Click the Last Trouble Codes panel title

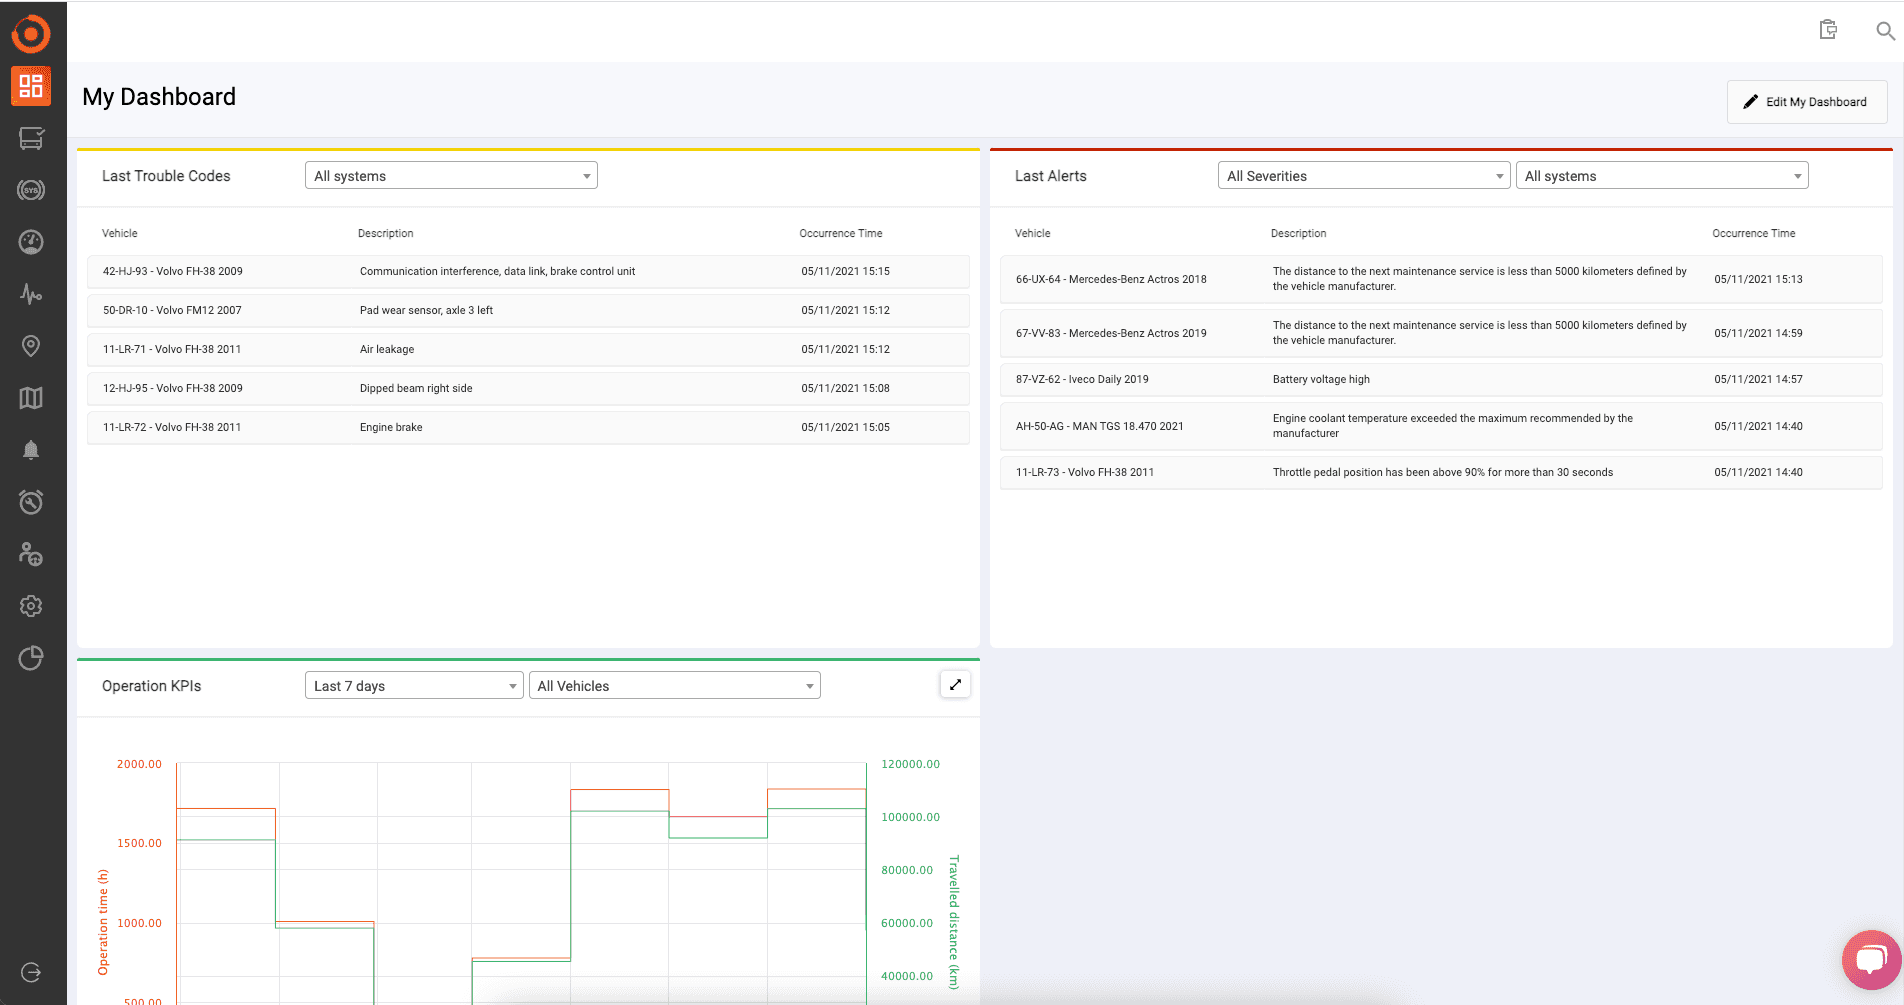[166, 176]
